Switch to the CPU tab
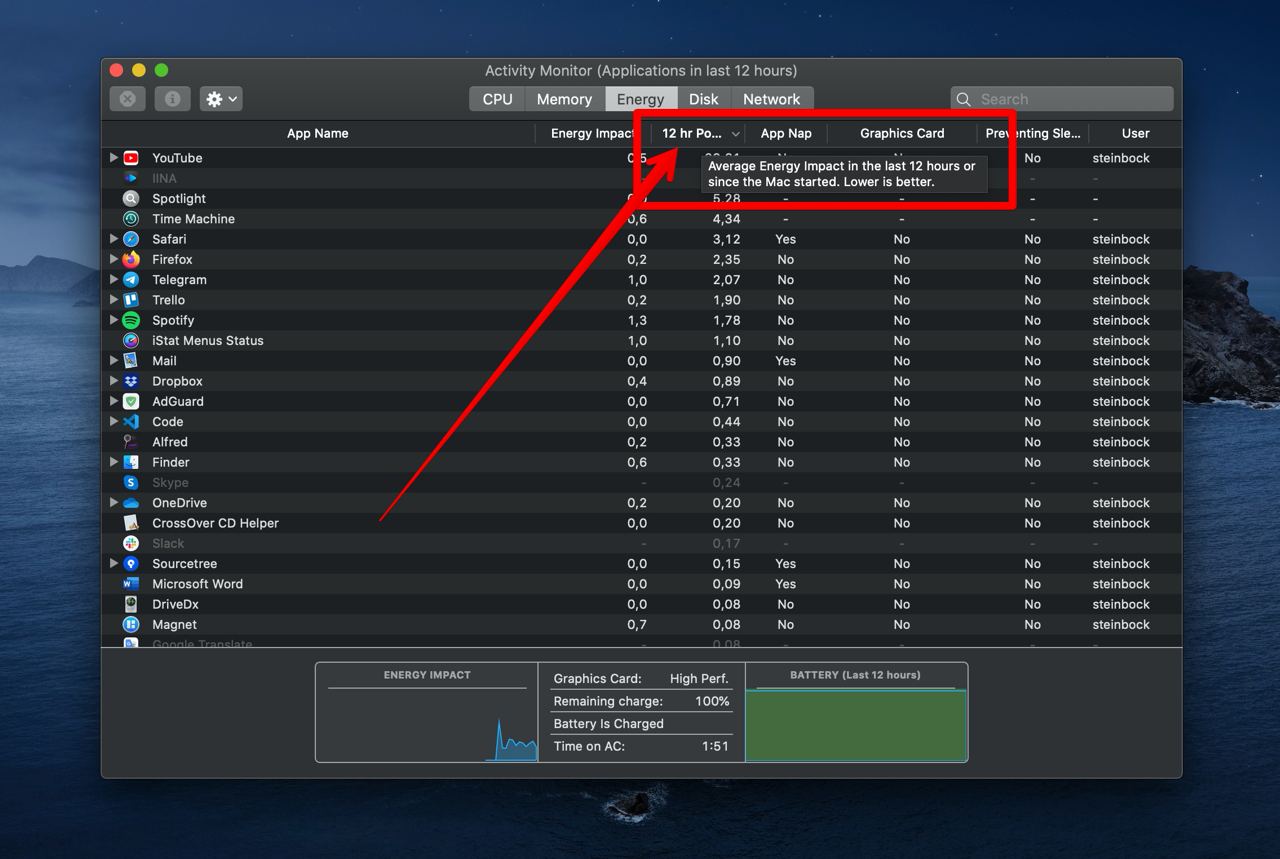1280x859 pixels. tap(497, 99)
